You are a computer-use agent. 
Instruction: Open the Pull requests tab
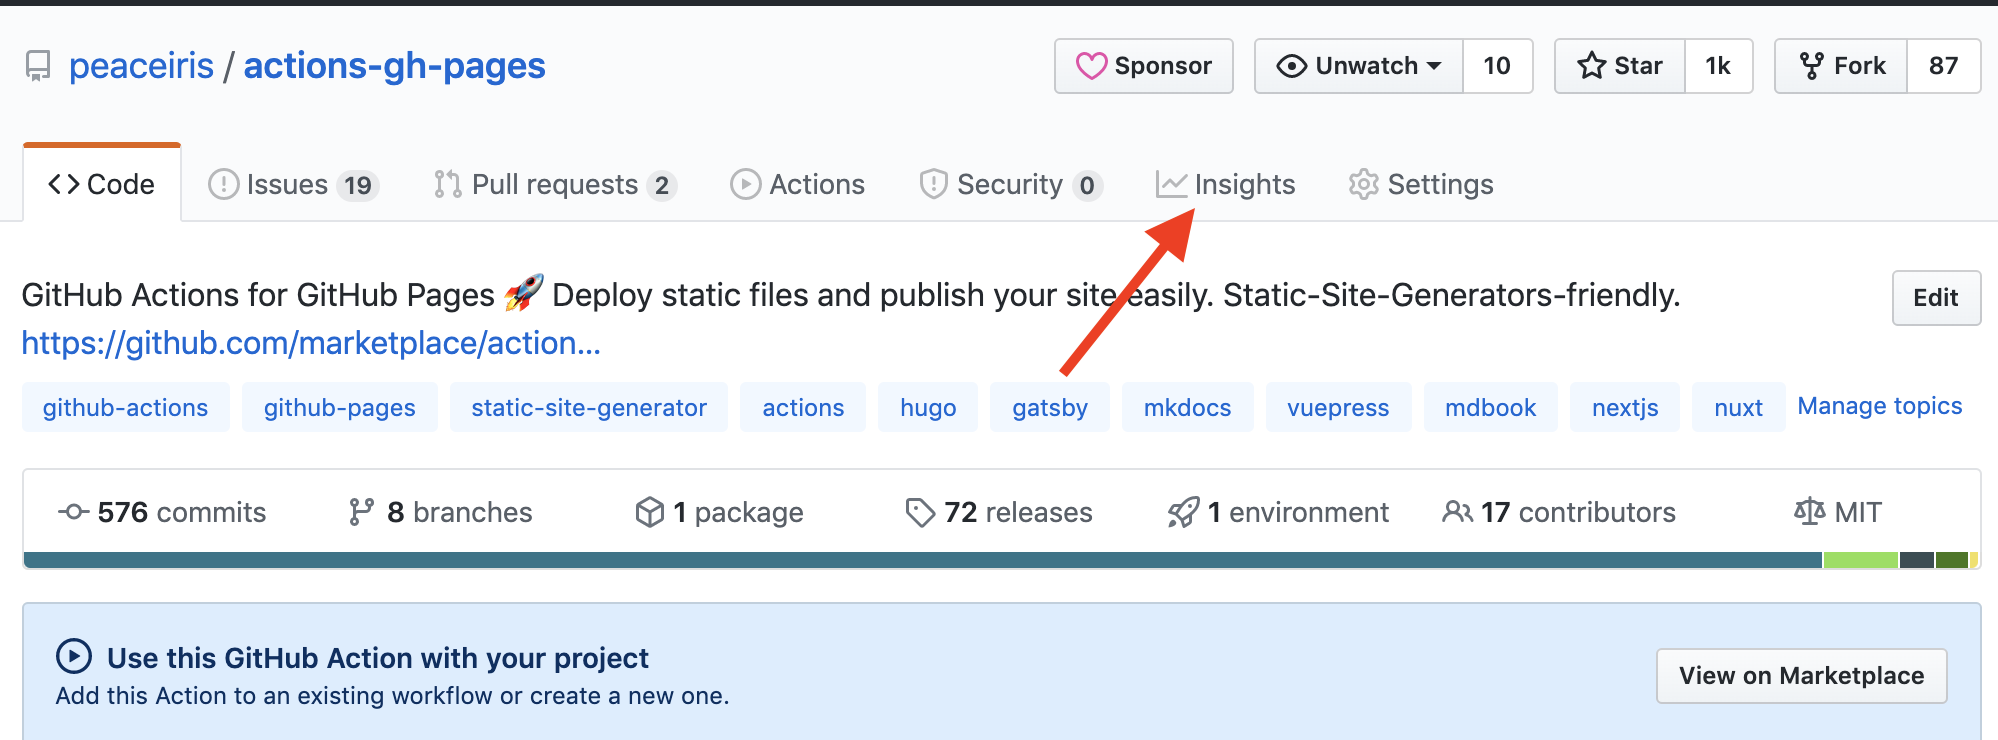tap(555, 185)
